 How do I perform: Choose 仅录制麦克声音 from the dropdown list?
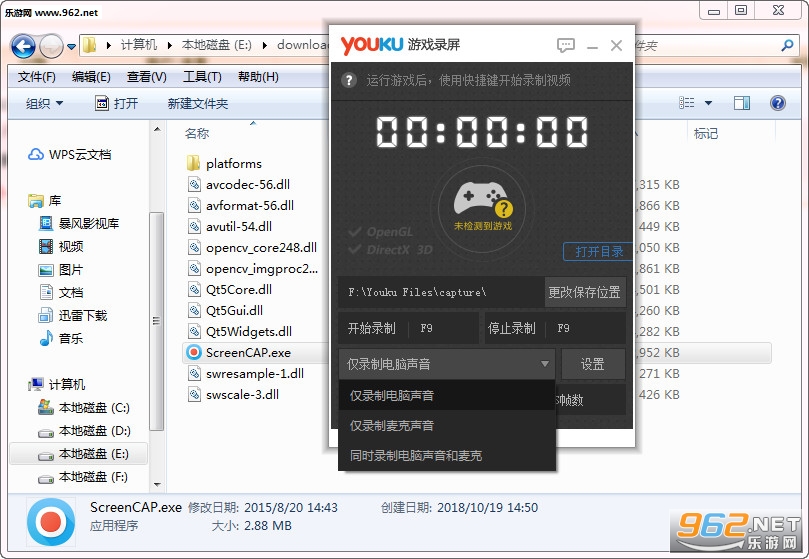pyautogui.click(x=447, y=425)
